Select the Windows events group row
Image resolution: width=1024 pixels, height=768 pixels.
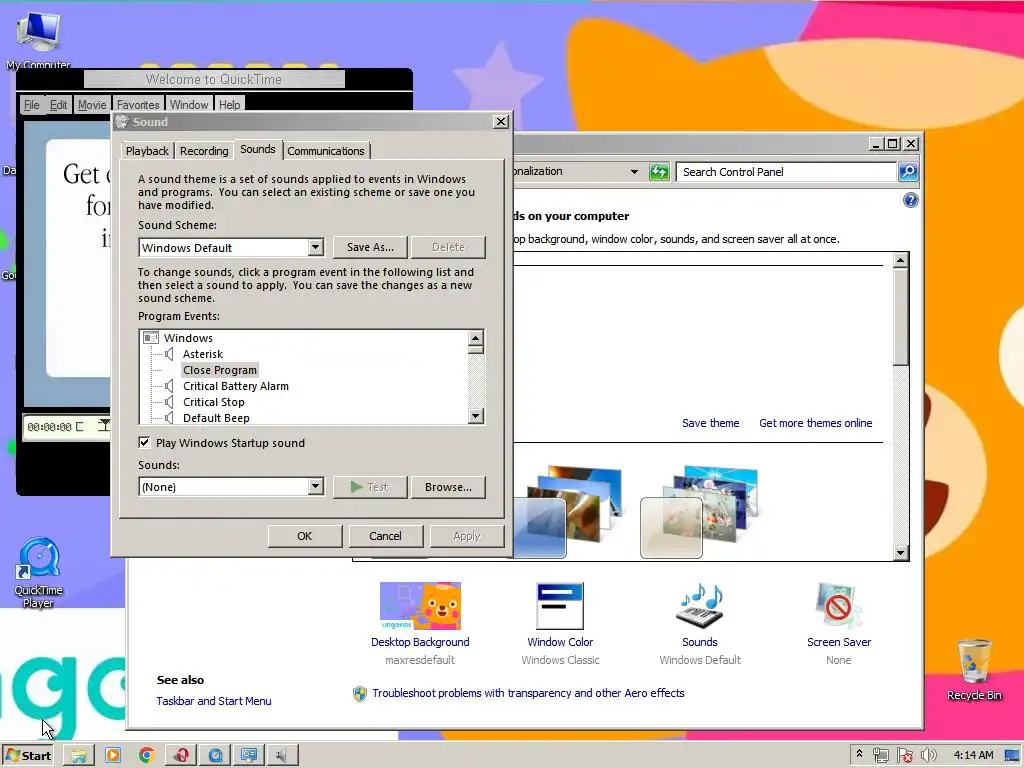pos(188,338)
